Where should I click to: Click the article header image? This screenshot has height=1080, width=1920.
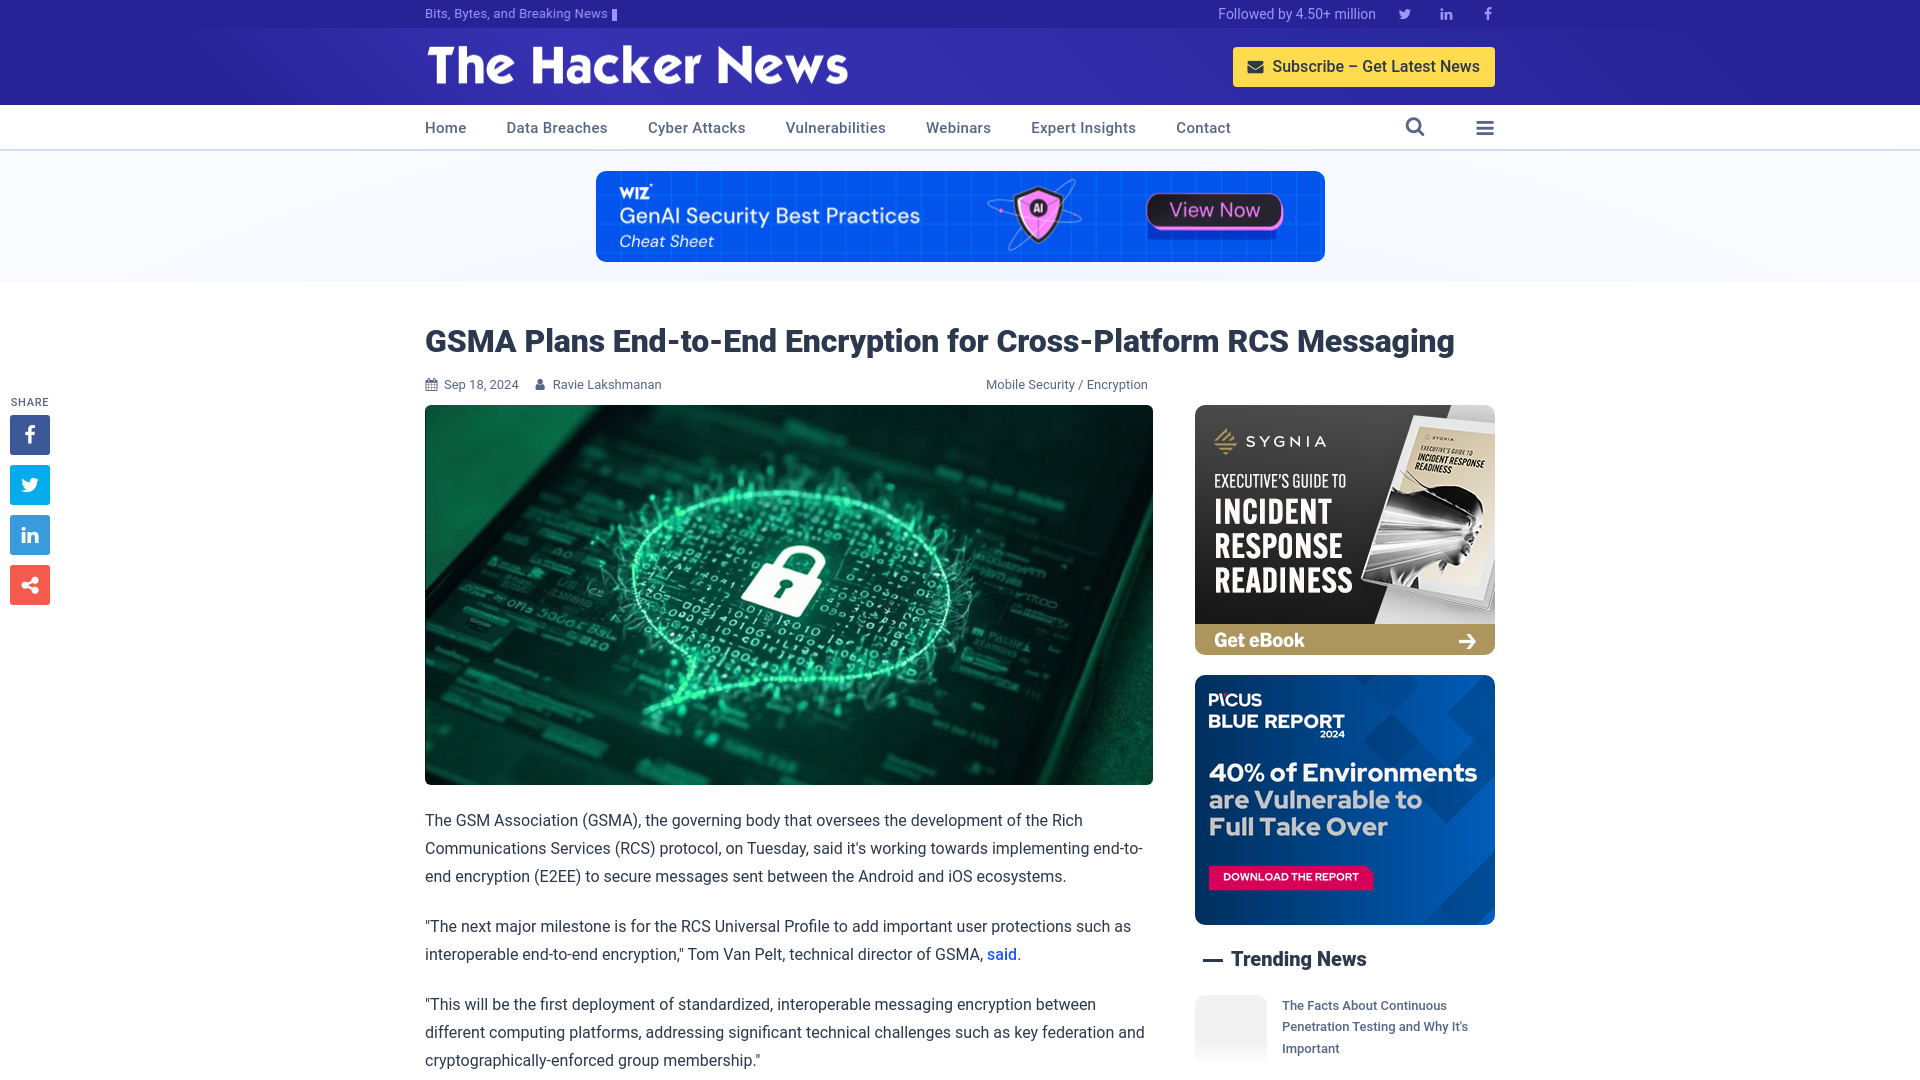click(789, 593)
